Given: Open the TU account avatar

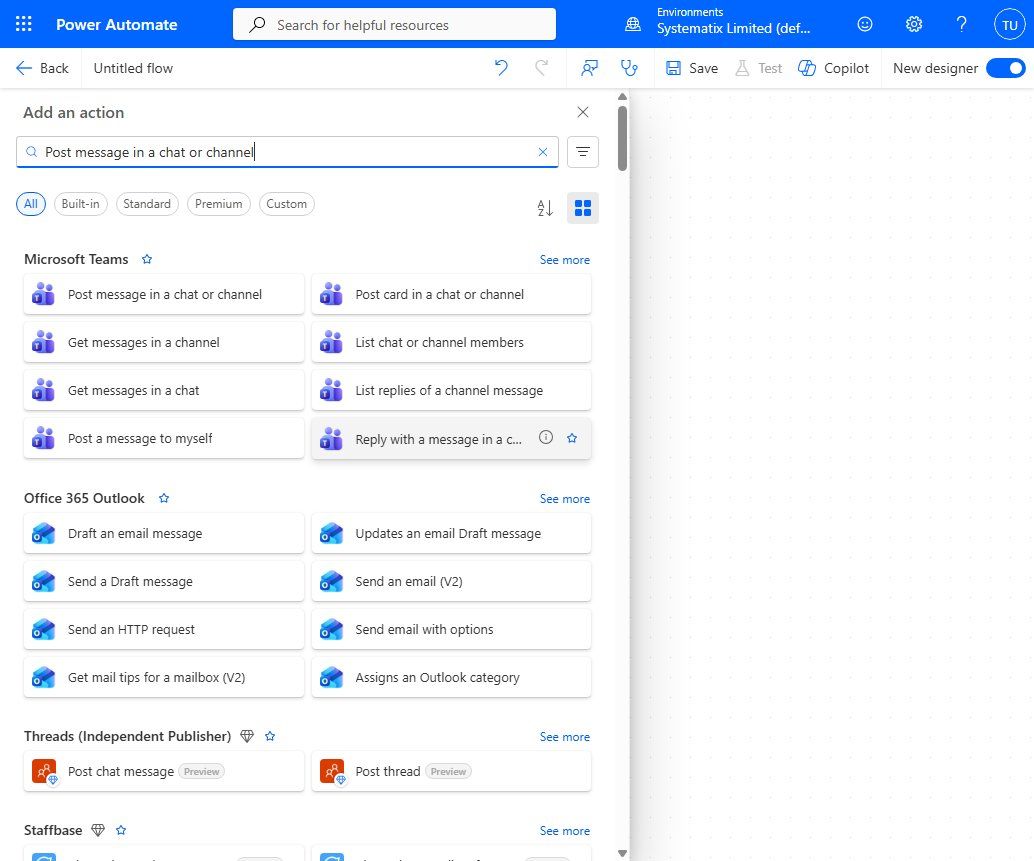Looking at the screenshot, I should pos(1010,25).
